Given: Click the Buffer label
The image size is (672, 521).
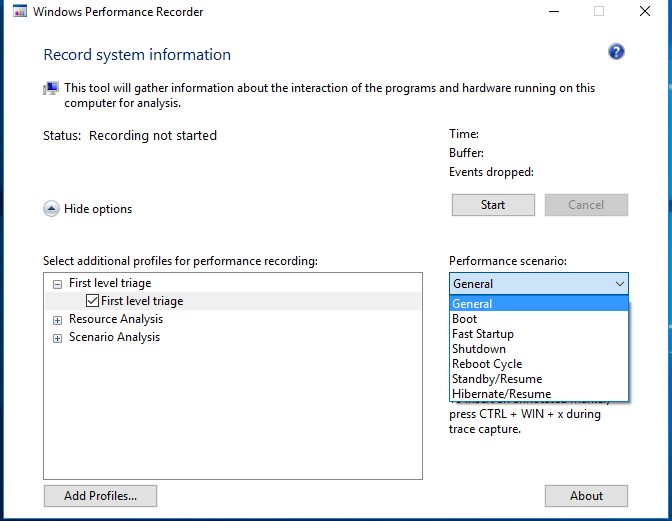Looking at the screenshot, I should [466, 153].
